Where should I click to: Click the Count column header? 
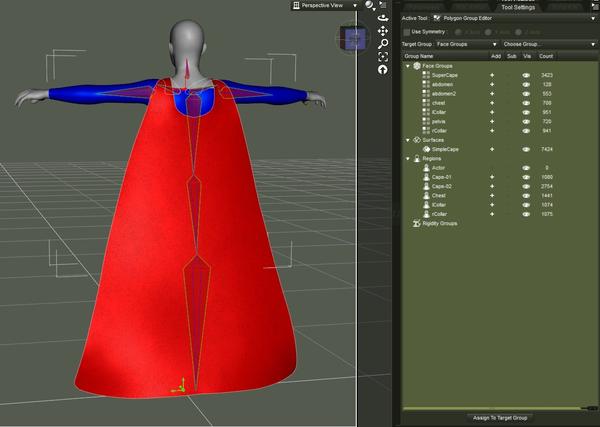click(546, 56)
